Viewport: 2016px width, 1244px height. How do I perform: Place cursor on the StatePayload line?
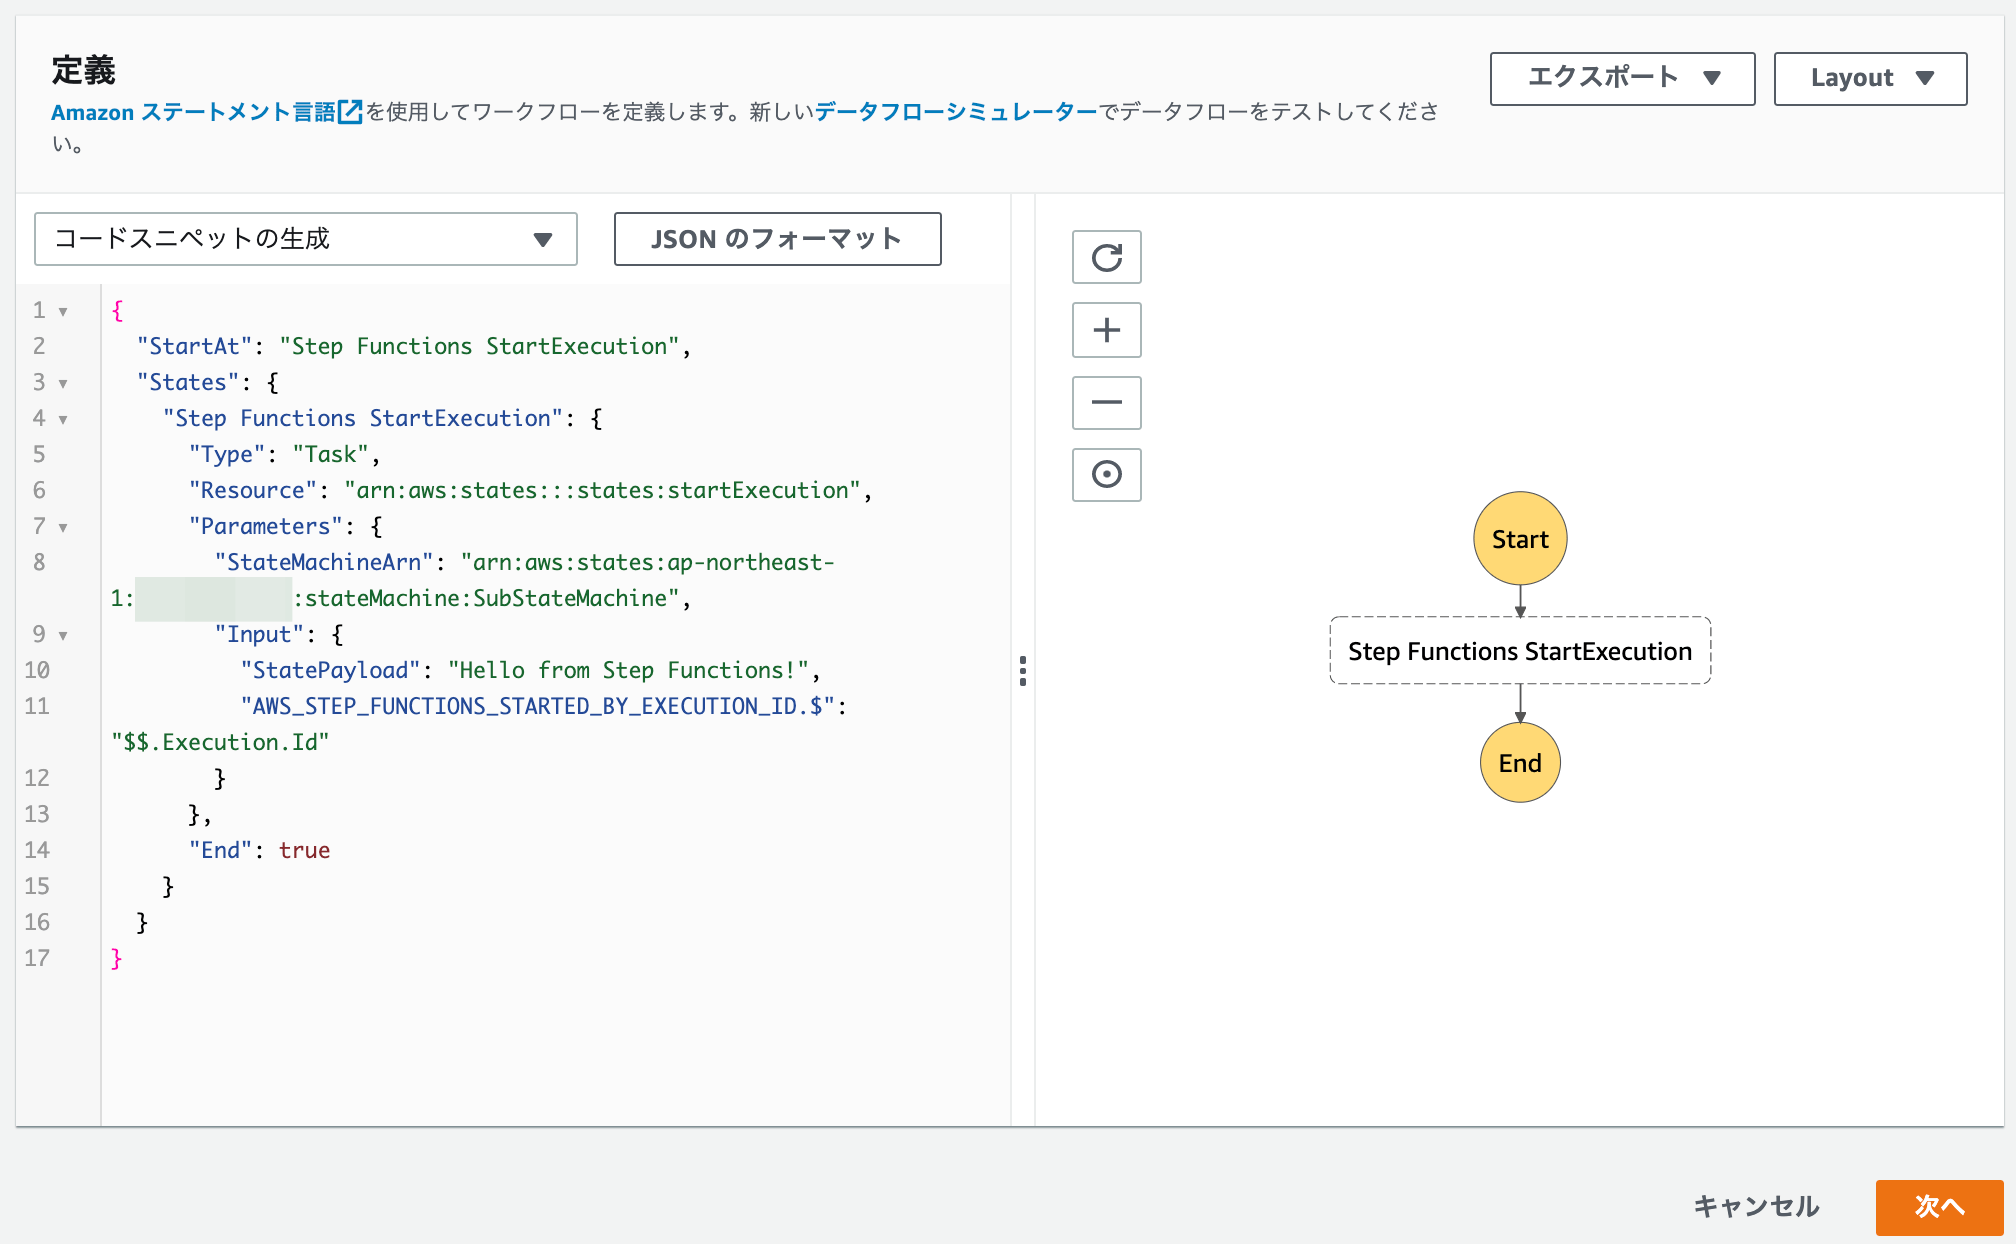click(530, 670)
